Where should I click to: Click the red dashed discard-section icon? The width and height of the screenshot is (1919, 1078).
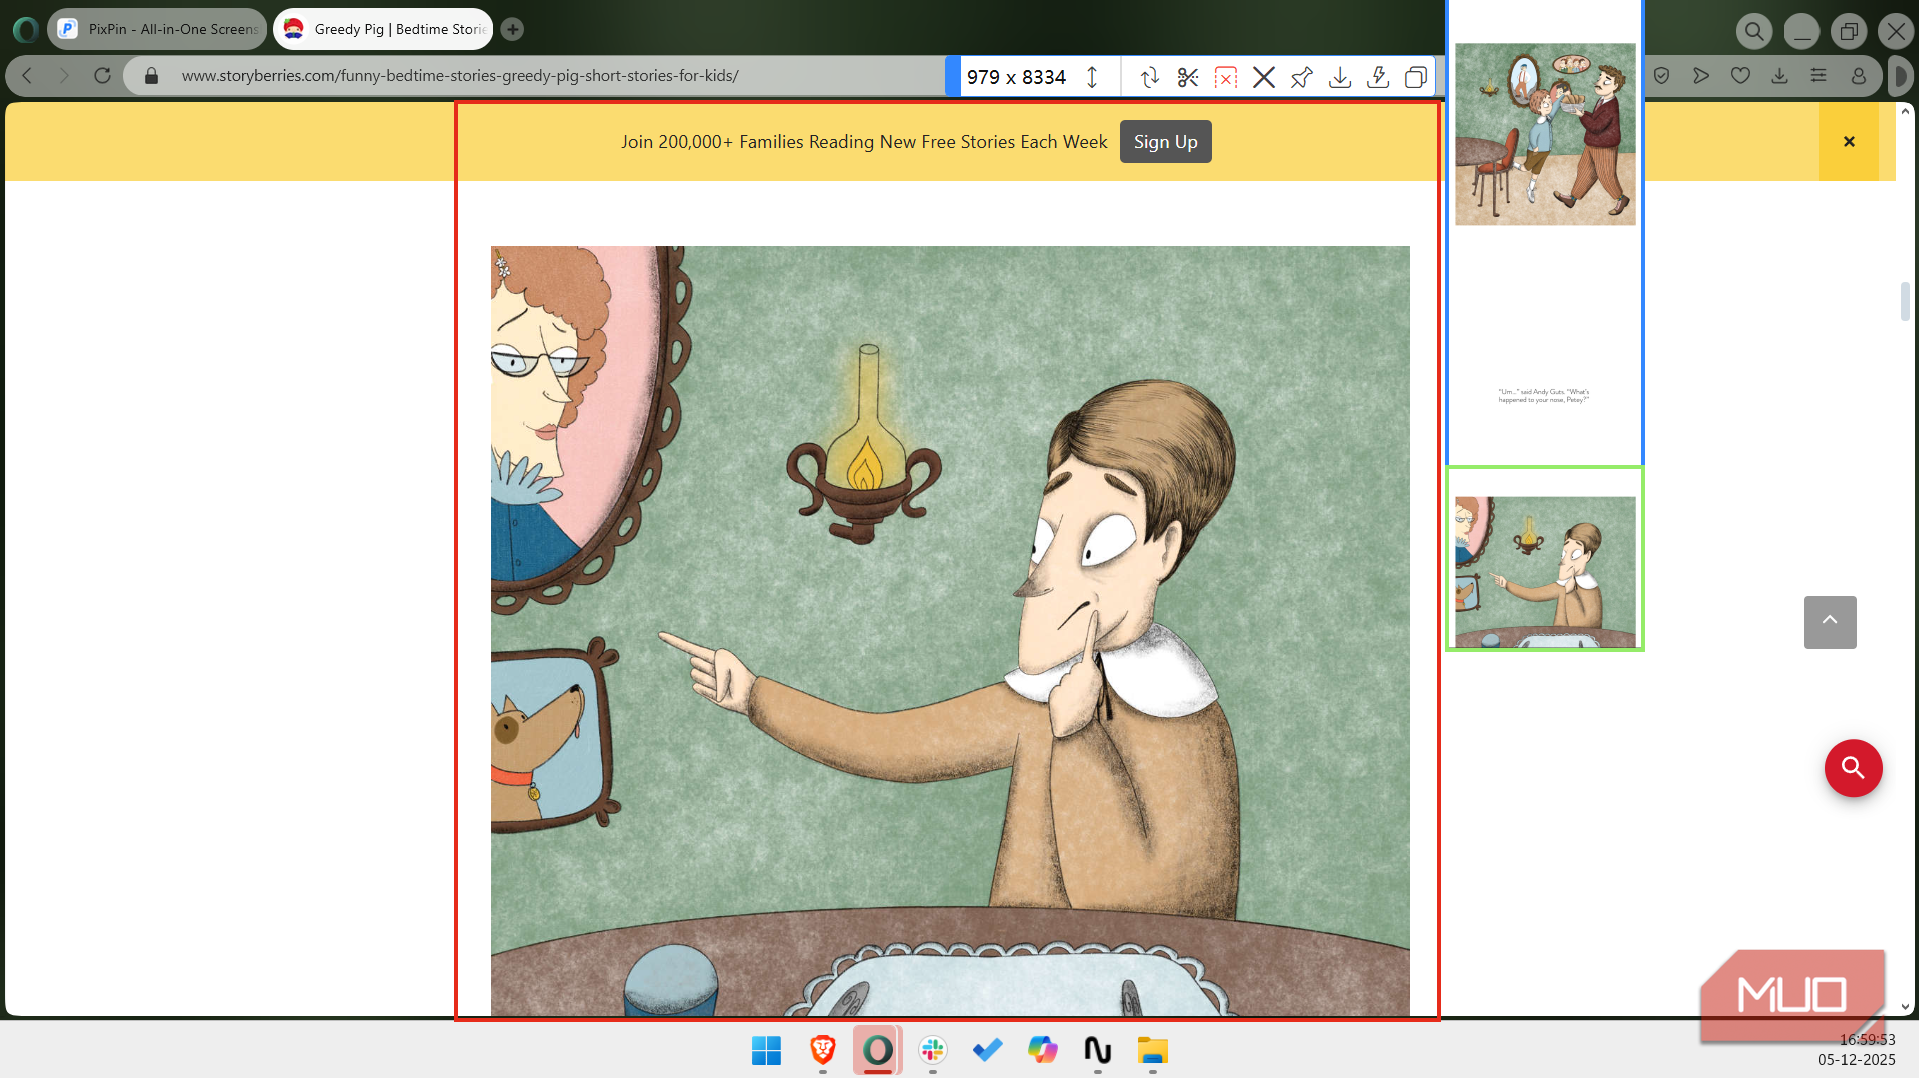(1225, 77)
